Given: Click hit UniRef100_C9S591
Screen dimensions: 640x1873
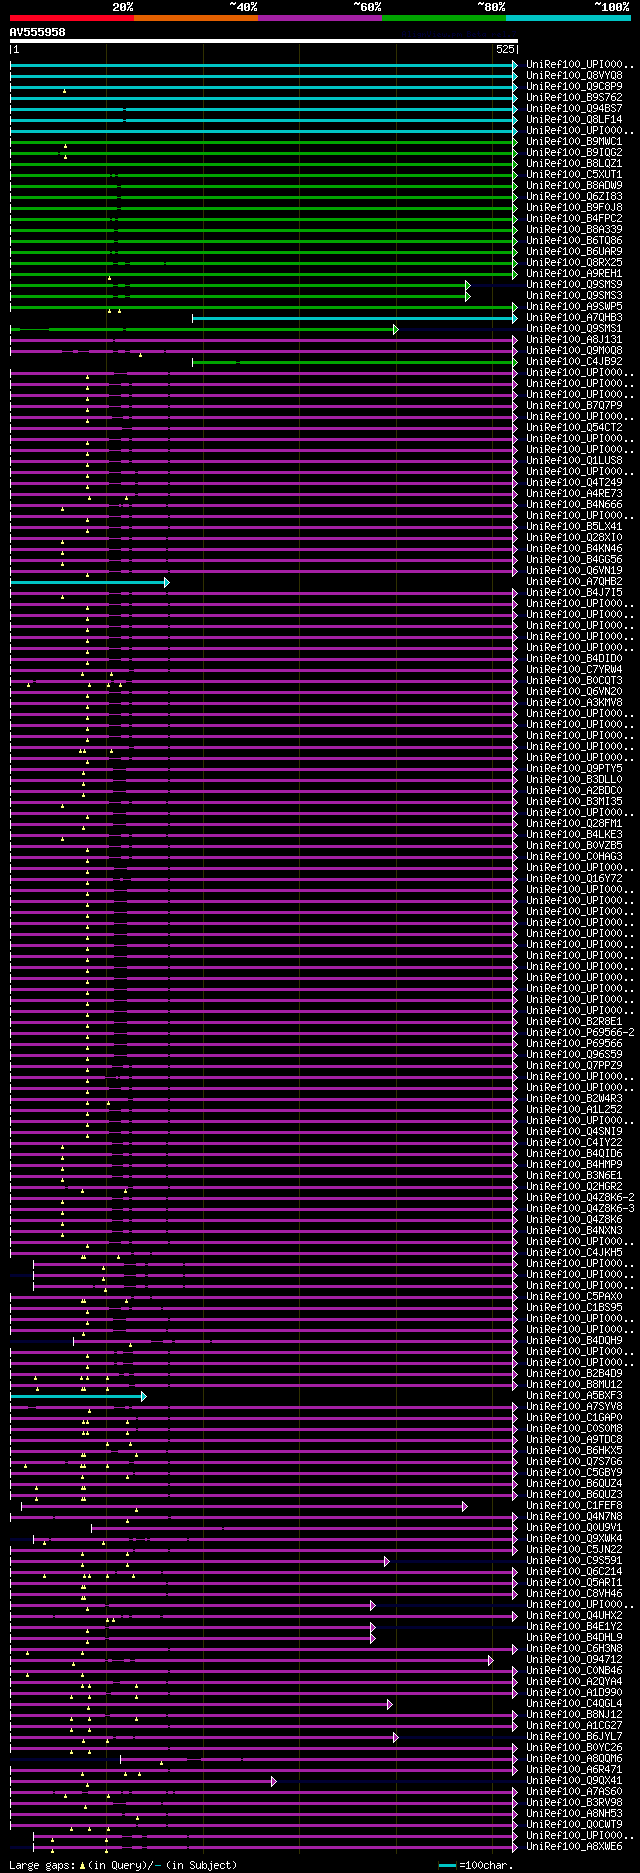Looking at the screenshot, I should pos(574,1560).
